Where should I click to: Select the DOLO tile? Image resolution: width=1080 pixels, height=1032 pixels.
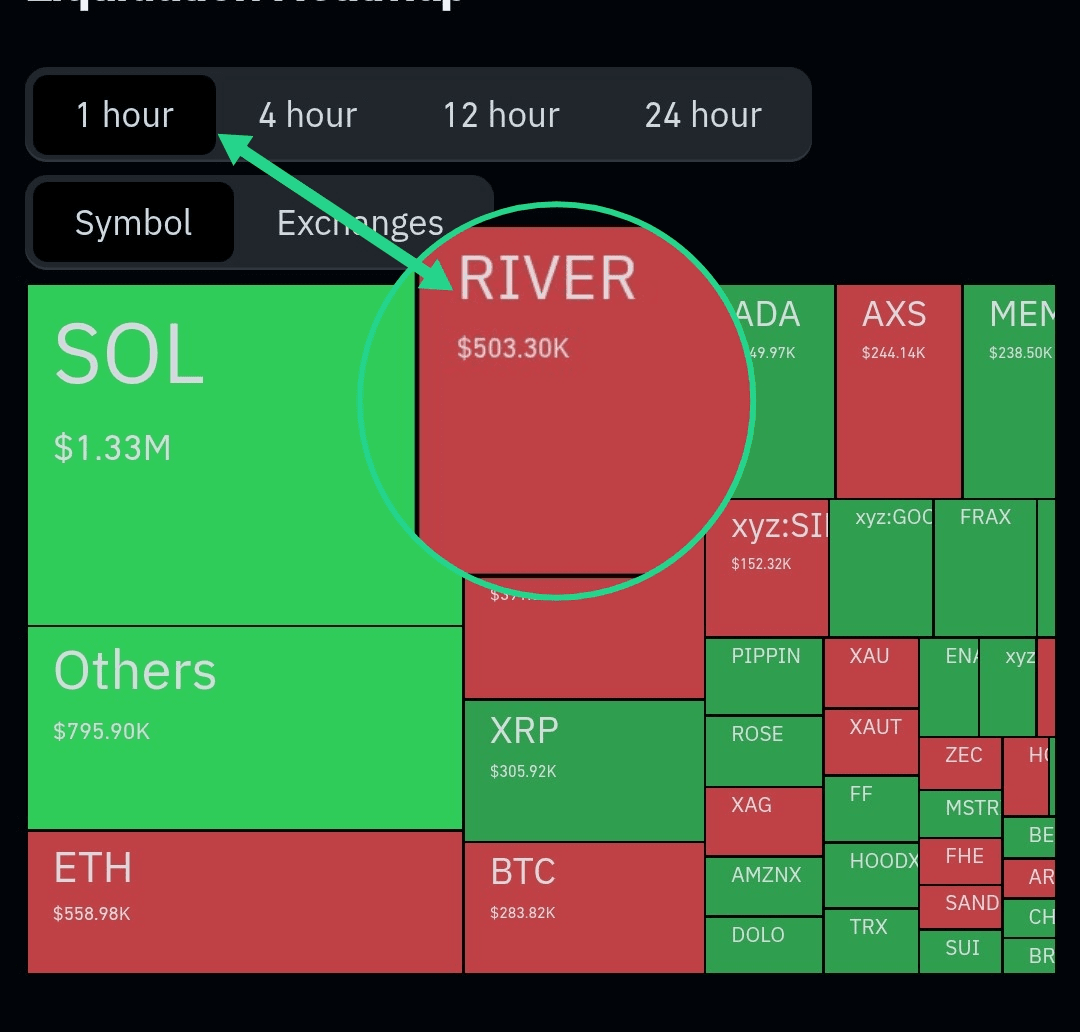(765, 945)
